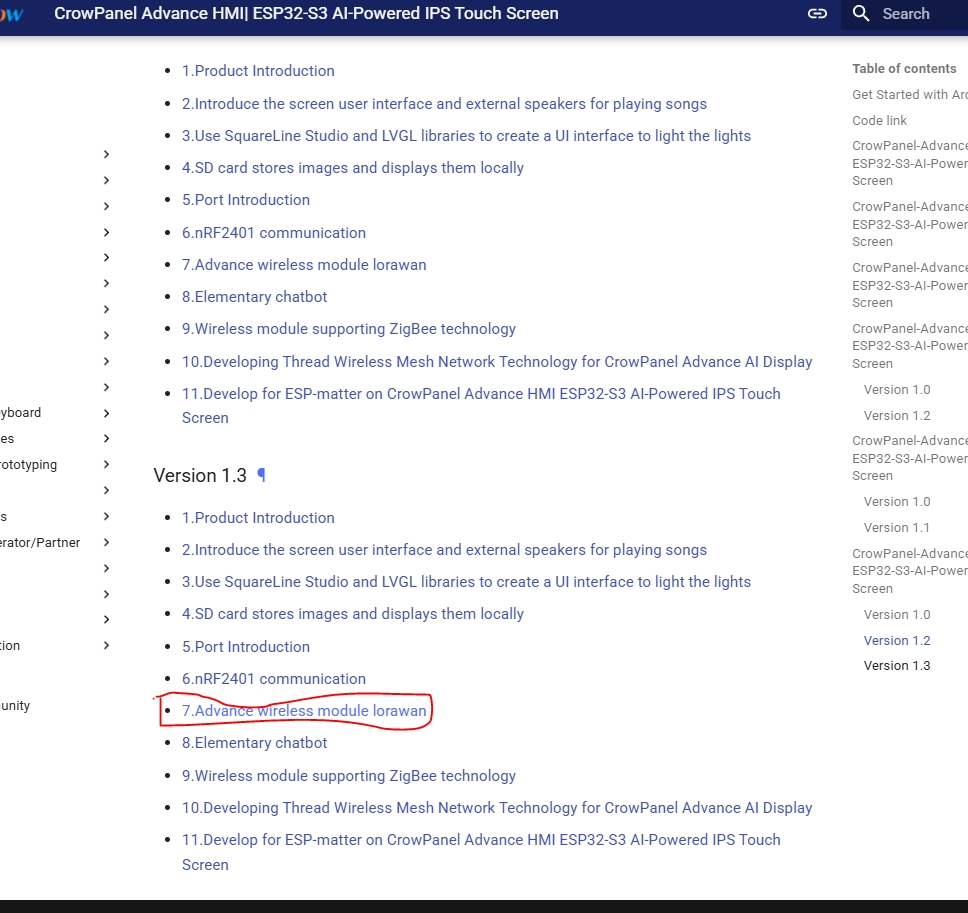The image size is (968, 913).
Task: Open "8.Elementary chatbot" under Version 1.3
Action: [x=254, y=743]
